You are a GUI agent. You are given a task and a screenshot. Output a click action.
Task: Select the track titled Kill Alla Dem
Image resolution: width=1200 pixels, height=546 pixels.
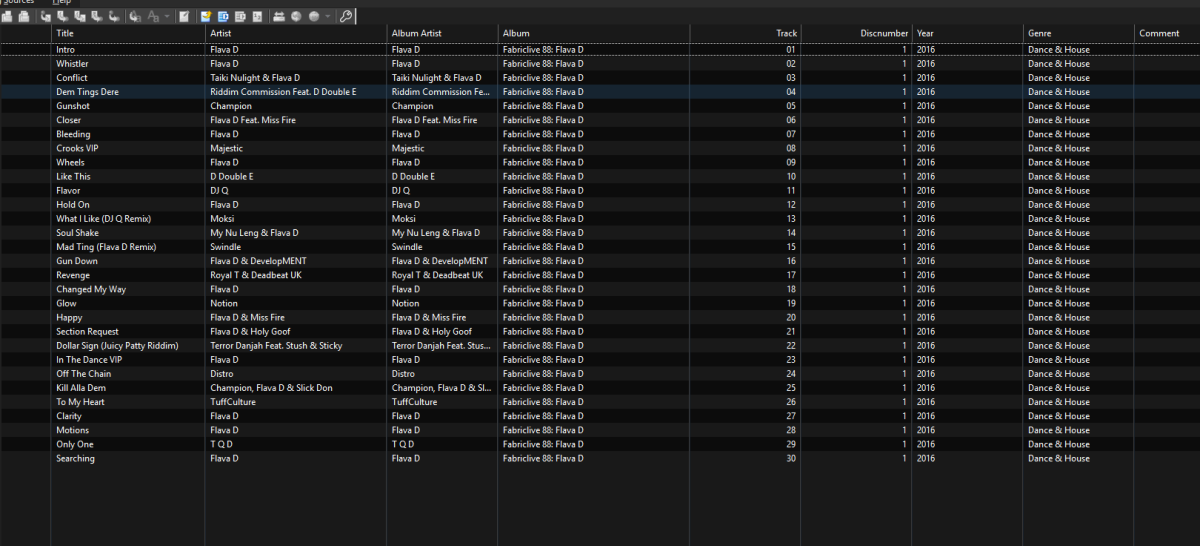pos(600,387)
